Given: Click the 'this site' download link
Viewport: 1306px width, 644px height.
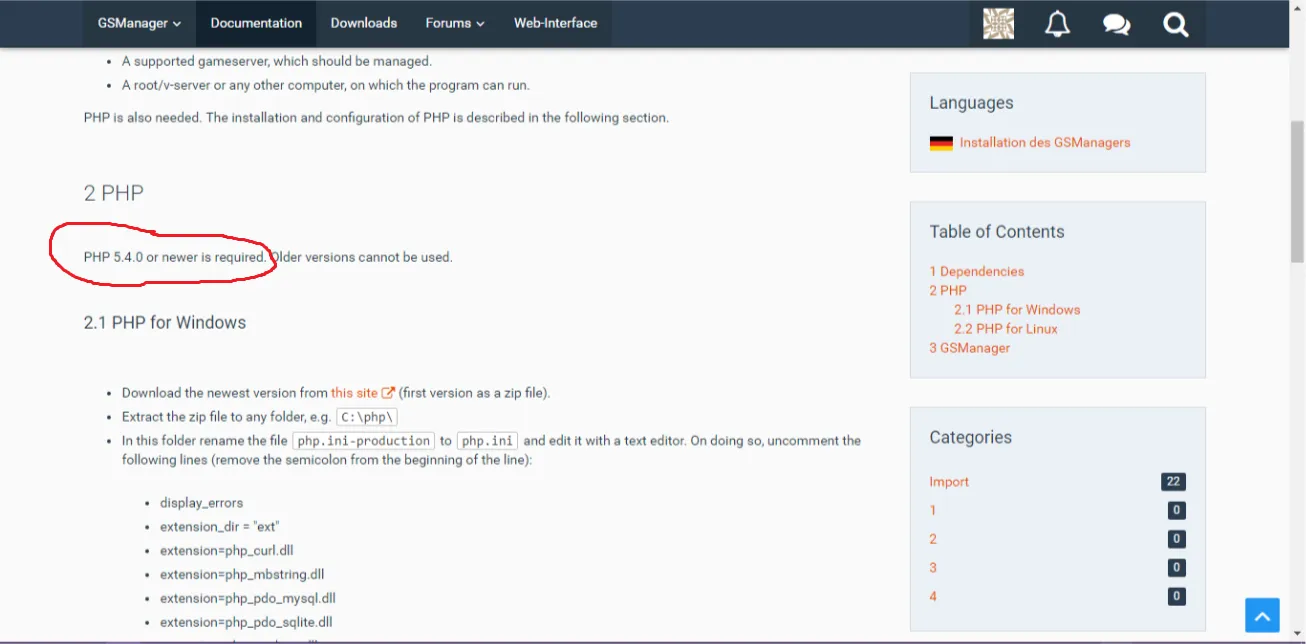Looking at the screenshot, I should (354, 393).
